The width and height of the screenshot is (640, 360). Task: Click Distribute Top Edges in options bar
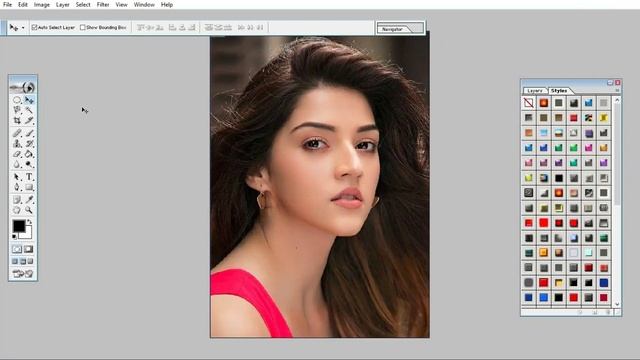209,27
